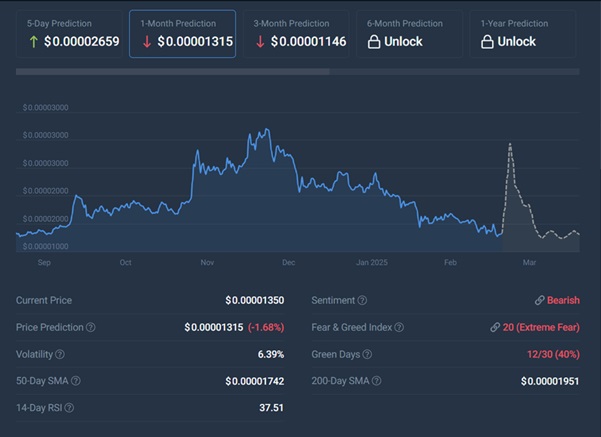Show help for 14-Day RSI
Image resolution: width=601 pixels, height=437 pixels.
click(70, 407)
